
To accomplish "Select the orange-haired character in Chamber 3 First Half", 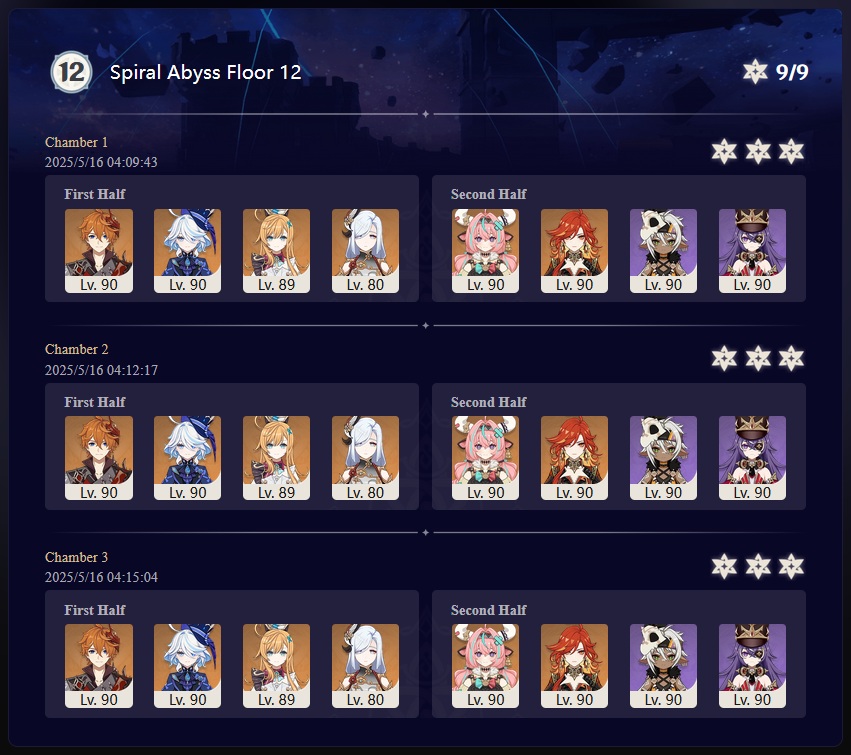I will pos(99,666).
